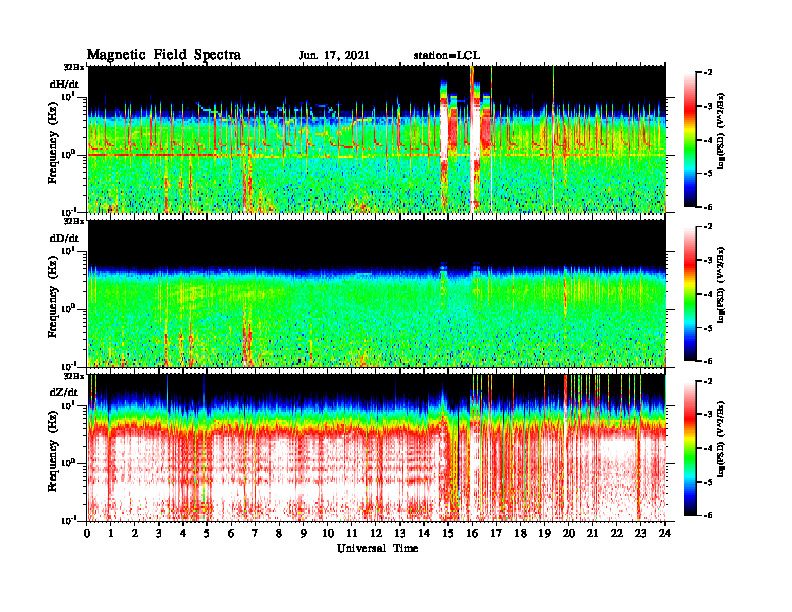This screenshot has width=792, height=612.
Task: Click hour "16" on the Universal Time axis
Action: (472, 534)
